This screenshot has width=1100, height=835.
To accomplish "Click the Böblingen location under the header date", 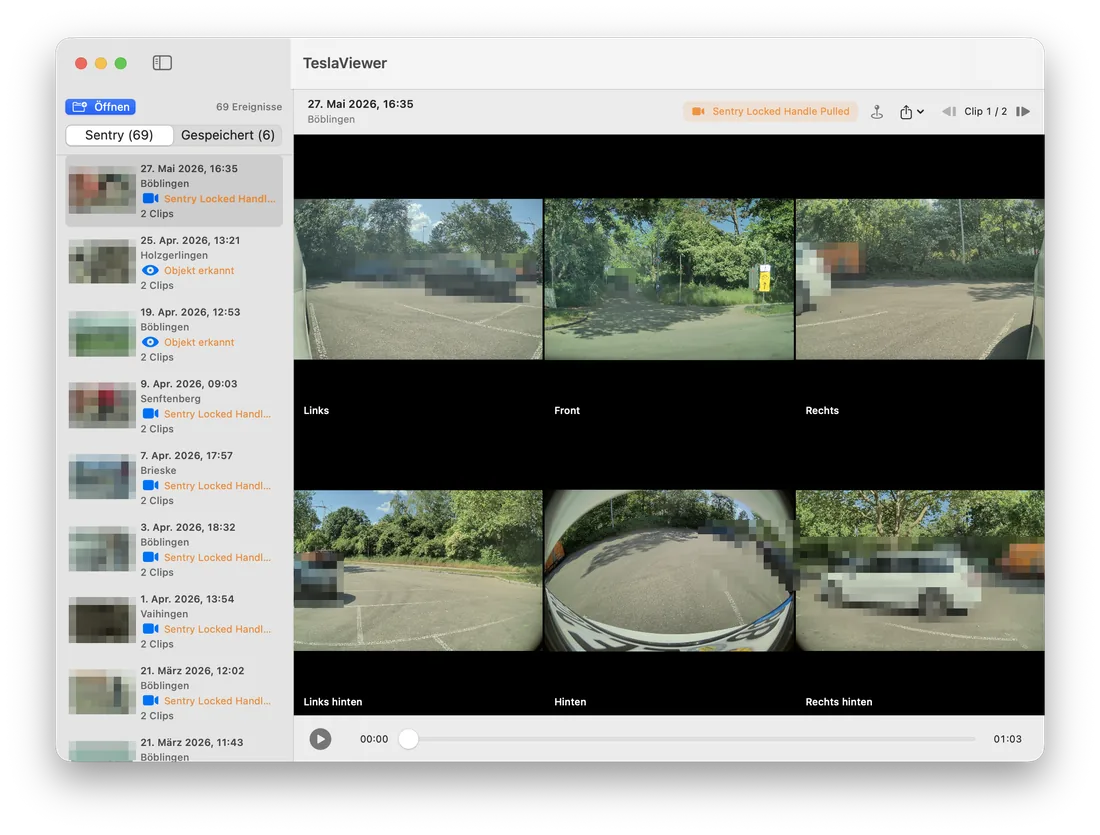I will 331,119.
